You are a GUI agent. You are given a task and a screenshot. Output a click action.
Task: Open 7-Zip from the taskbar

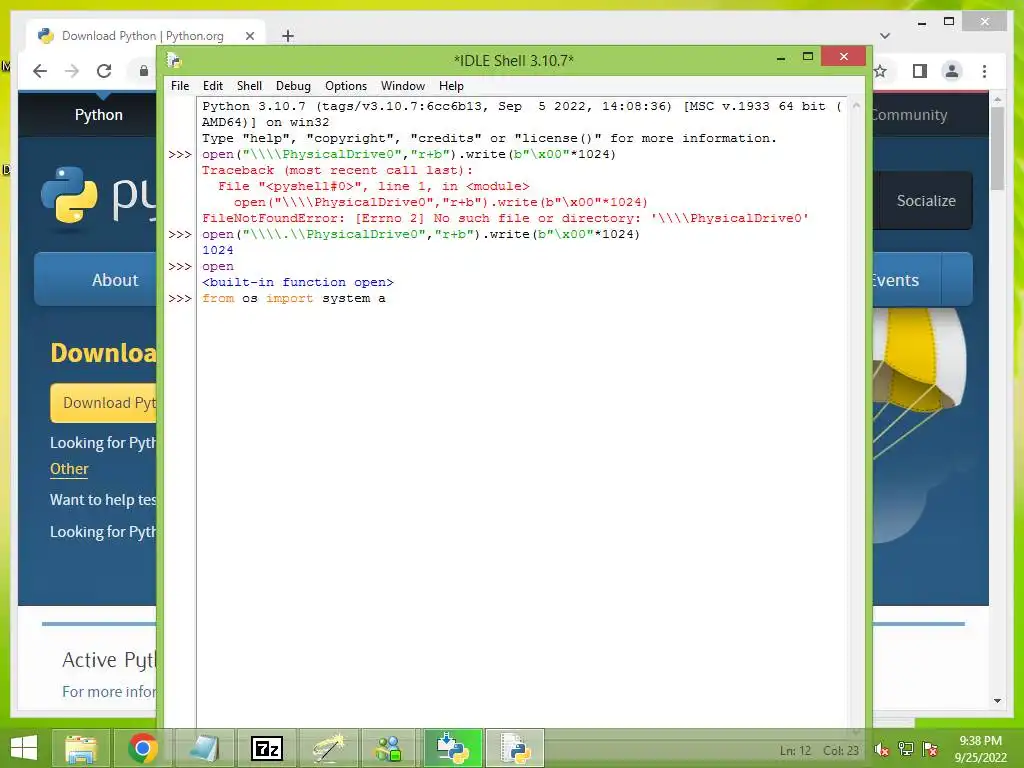[x=266, y=748]
